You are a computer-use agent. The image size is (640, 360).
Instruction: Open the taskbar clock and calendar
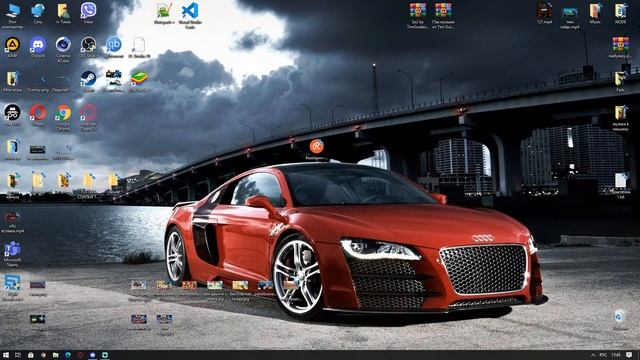click(616, 355)
